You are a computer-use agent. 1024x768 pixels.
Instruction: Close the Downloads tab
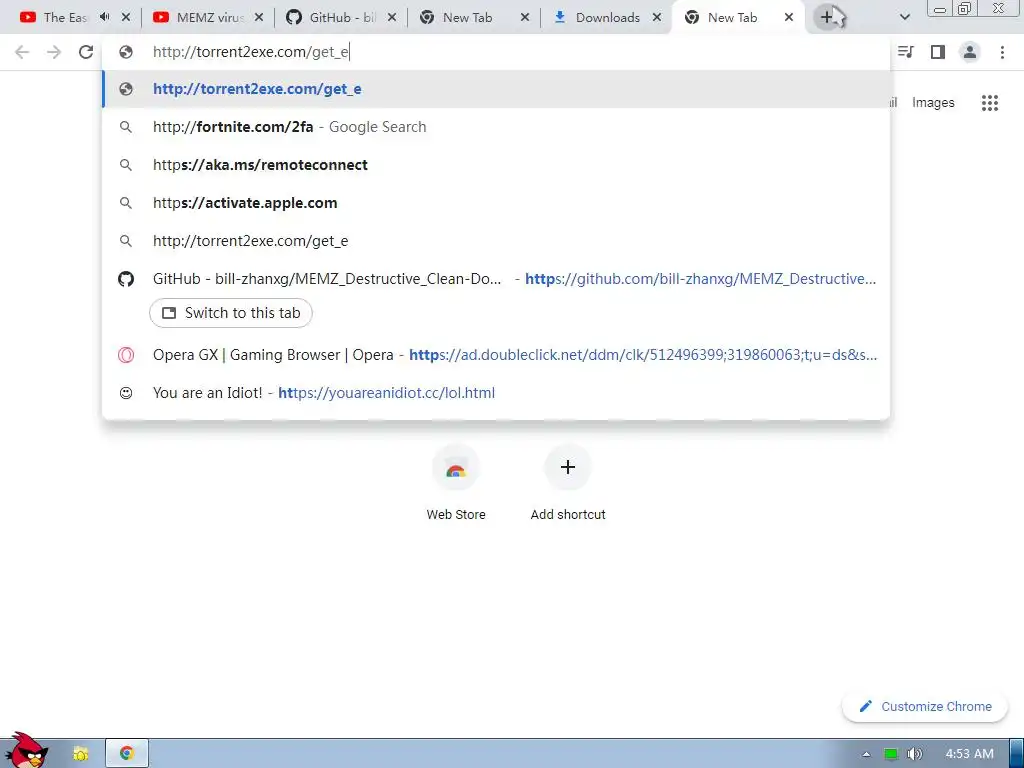point(658,18)
